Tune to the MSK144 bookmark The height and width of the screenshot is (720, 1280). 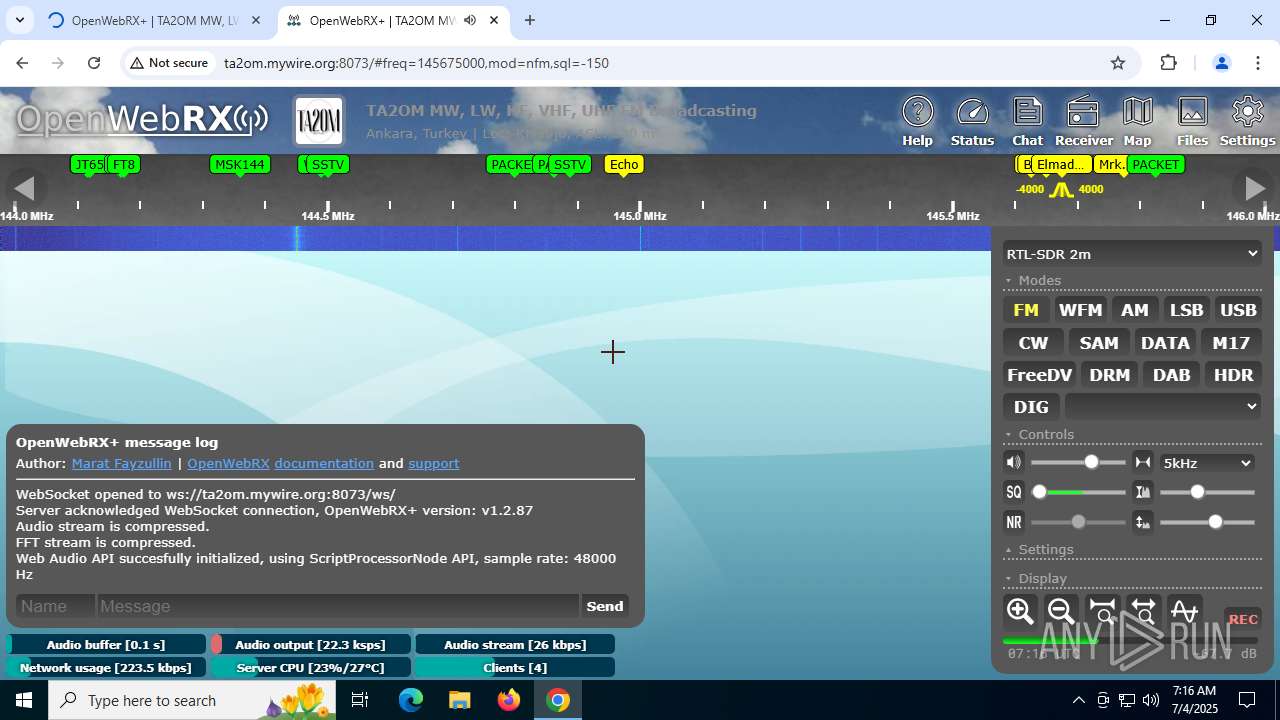click(x=240, y=164)
